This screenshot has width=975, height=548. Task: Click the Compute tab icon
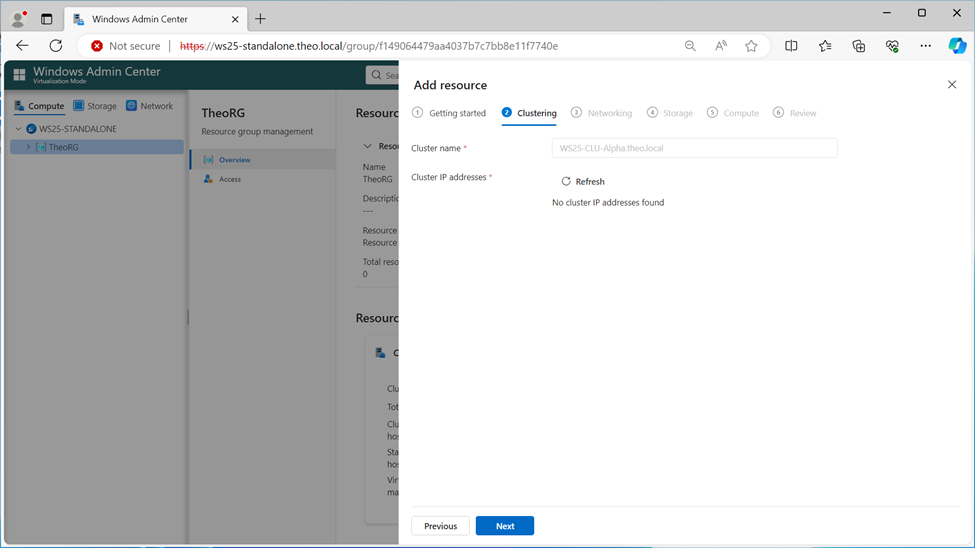[x=19, y=106]
